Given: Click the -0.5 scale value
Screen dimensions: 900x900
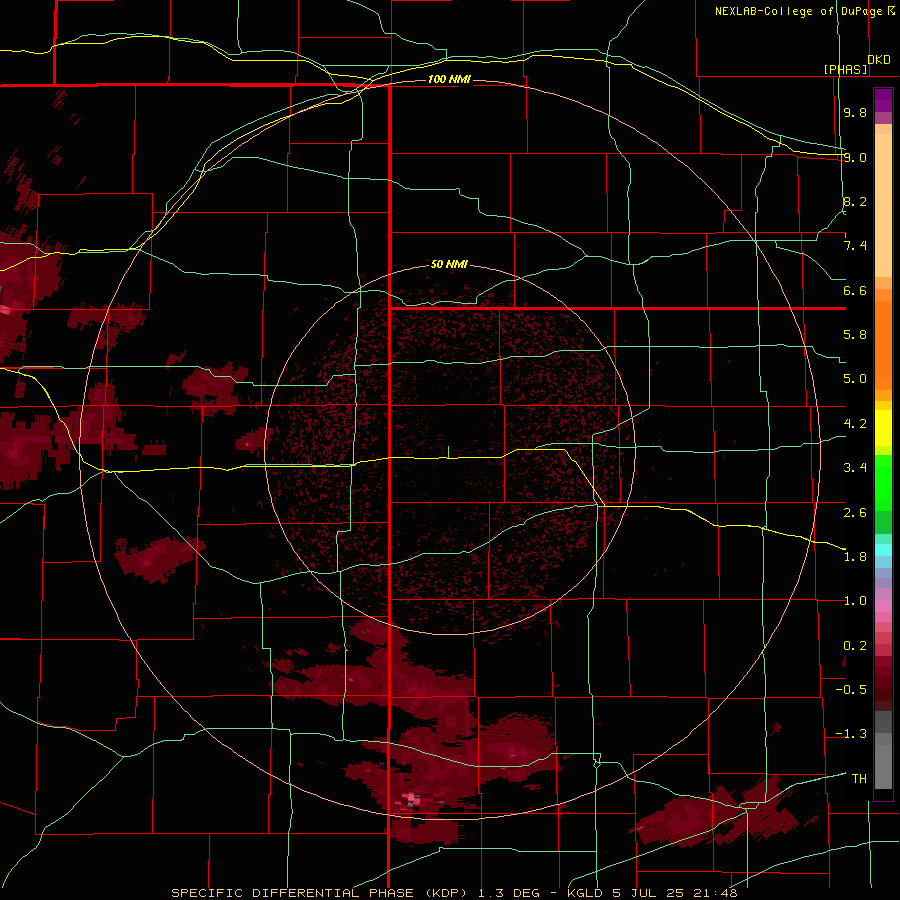Looking at the screenshot, I should point(851,690).
